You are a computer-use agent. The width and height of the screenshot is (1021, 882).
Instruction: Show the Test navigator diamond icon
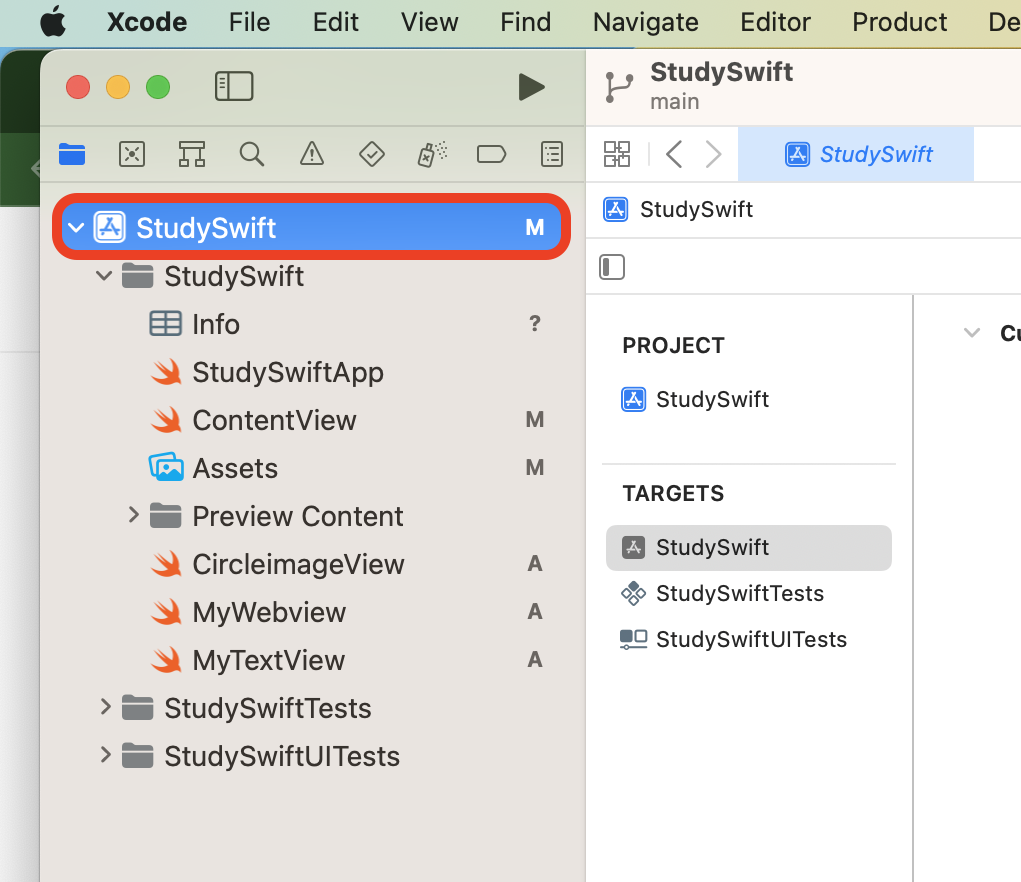[372, 154]
